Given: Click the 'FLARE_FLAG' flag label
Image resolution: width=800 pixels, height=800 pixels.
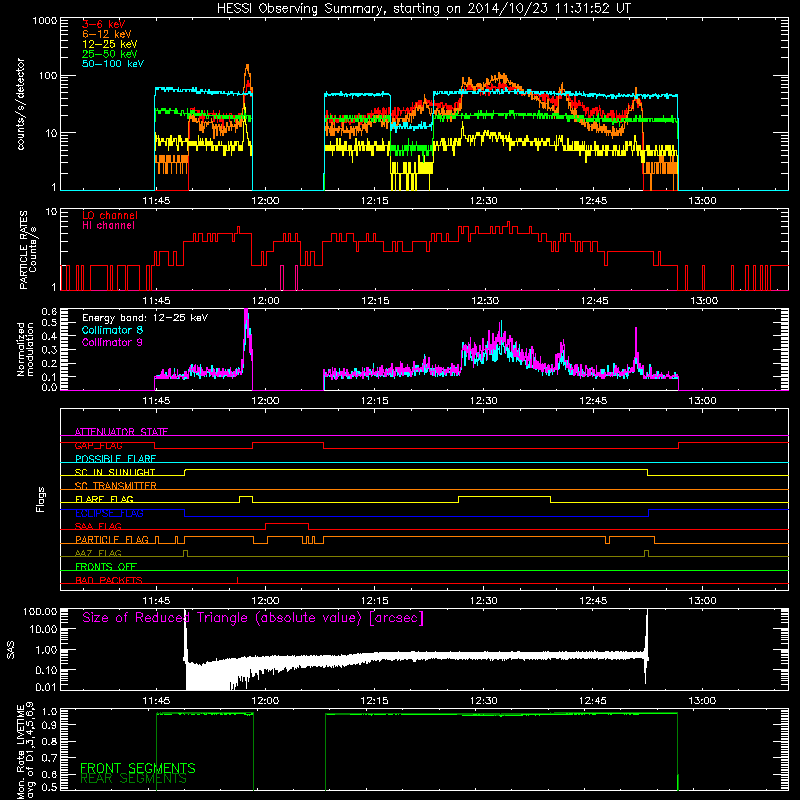Looking at the screenshot, I should (104, 499).
